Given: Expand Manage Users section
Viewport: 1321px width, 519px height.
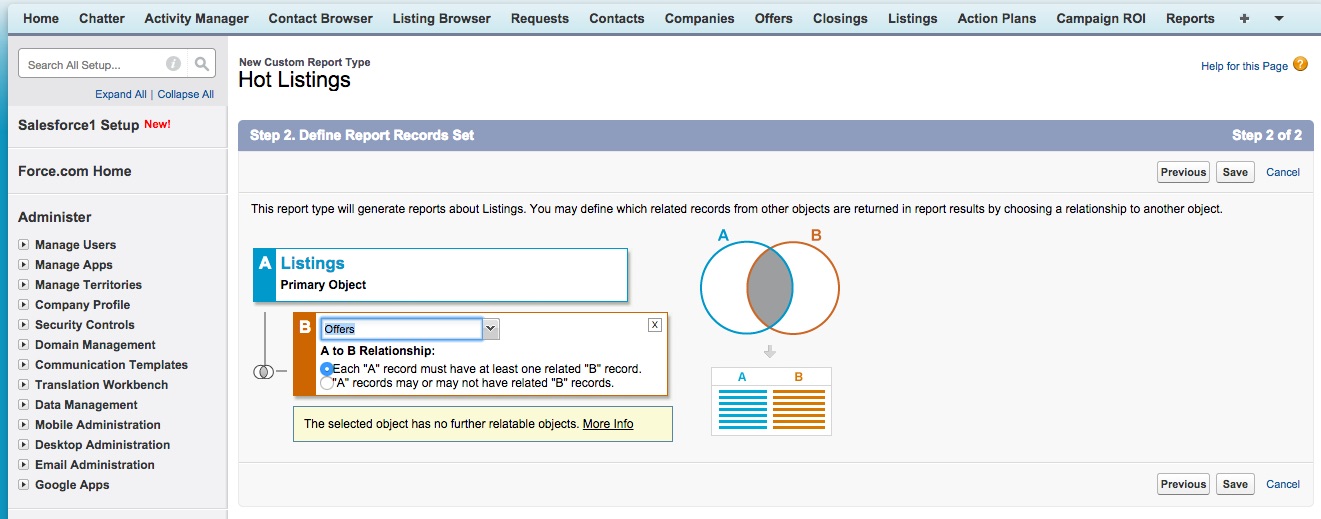Looking at the screenshot, I should coord(24,245).
